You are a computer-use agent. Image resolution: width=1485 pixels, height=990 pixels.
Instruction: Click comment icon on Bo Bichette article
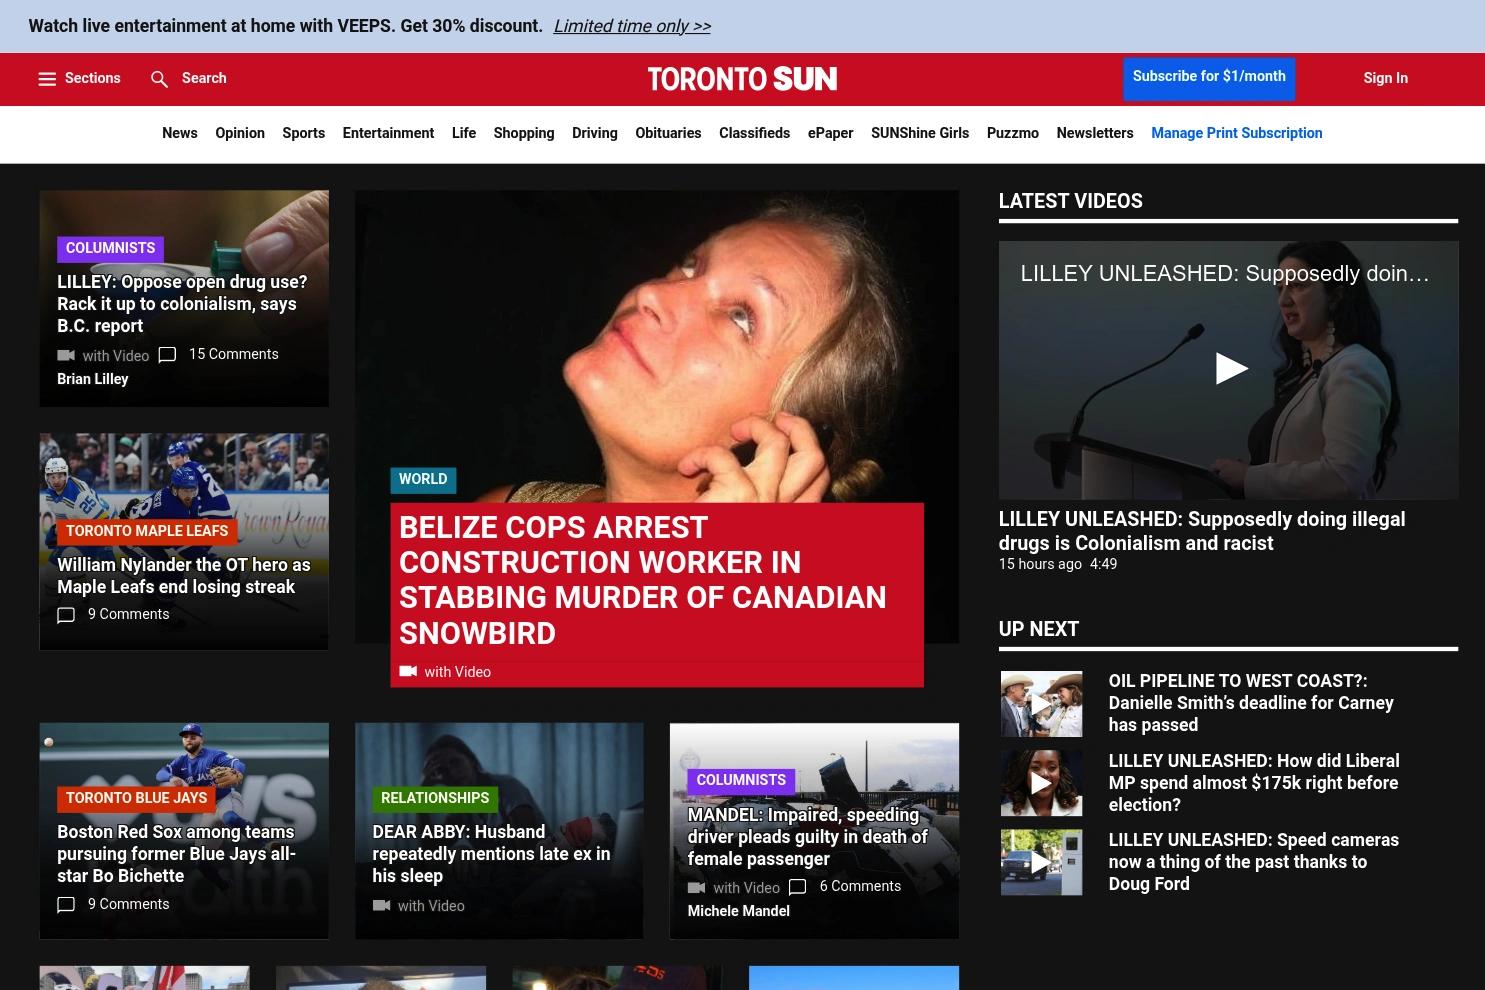click(66, 905)
